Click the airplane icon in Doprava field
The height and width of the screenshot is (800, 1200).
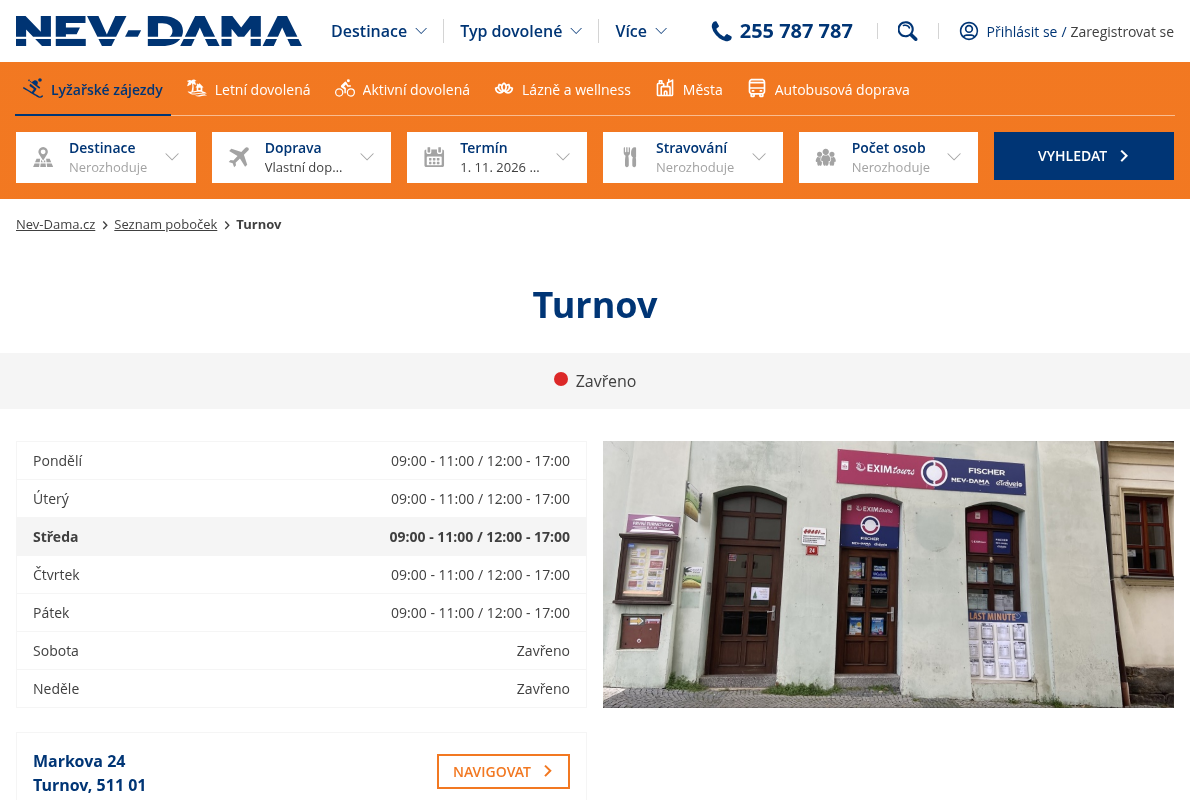point(239,157)
